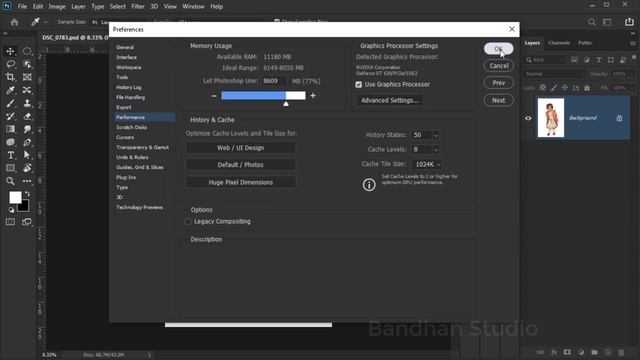Select the Clone Stamp tool
Viewport: 640px width, 360px height.
point(27,103)
